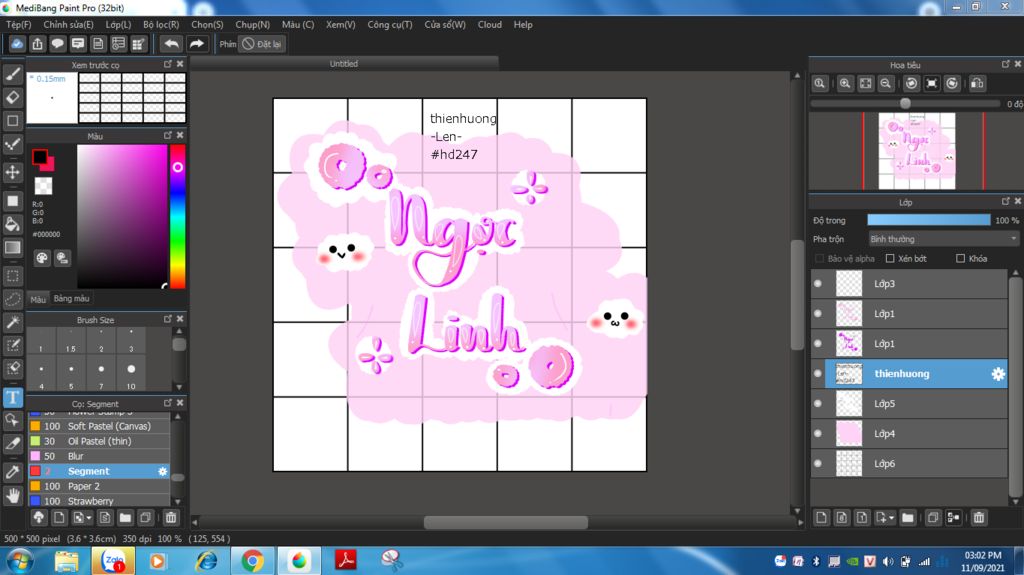1024x575 pixels.
Task: Toggle visibility of thienhuong layer
Action: [818, 374]
